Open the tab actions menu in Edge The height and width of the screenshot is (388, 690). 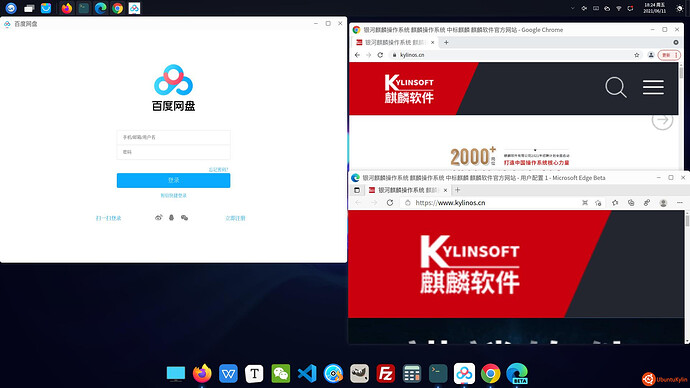coord(357,190)
